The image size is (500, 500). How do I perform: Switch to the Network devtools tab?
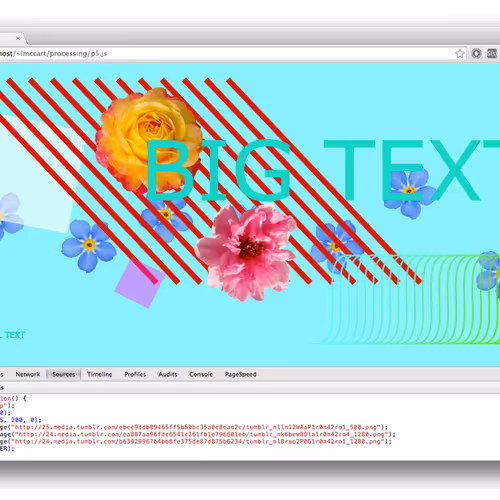point(28,374)
